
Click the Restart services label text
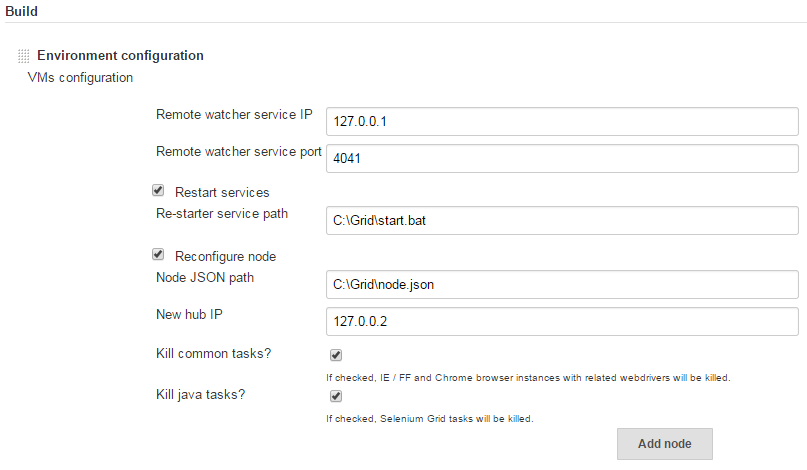coord(222,193)
